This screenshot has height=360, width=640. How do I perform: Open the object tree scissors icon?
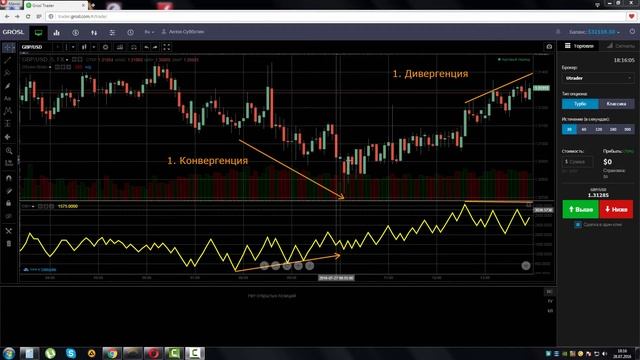point(9,231)
